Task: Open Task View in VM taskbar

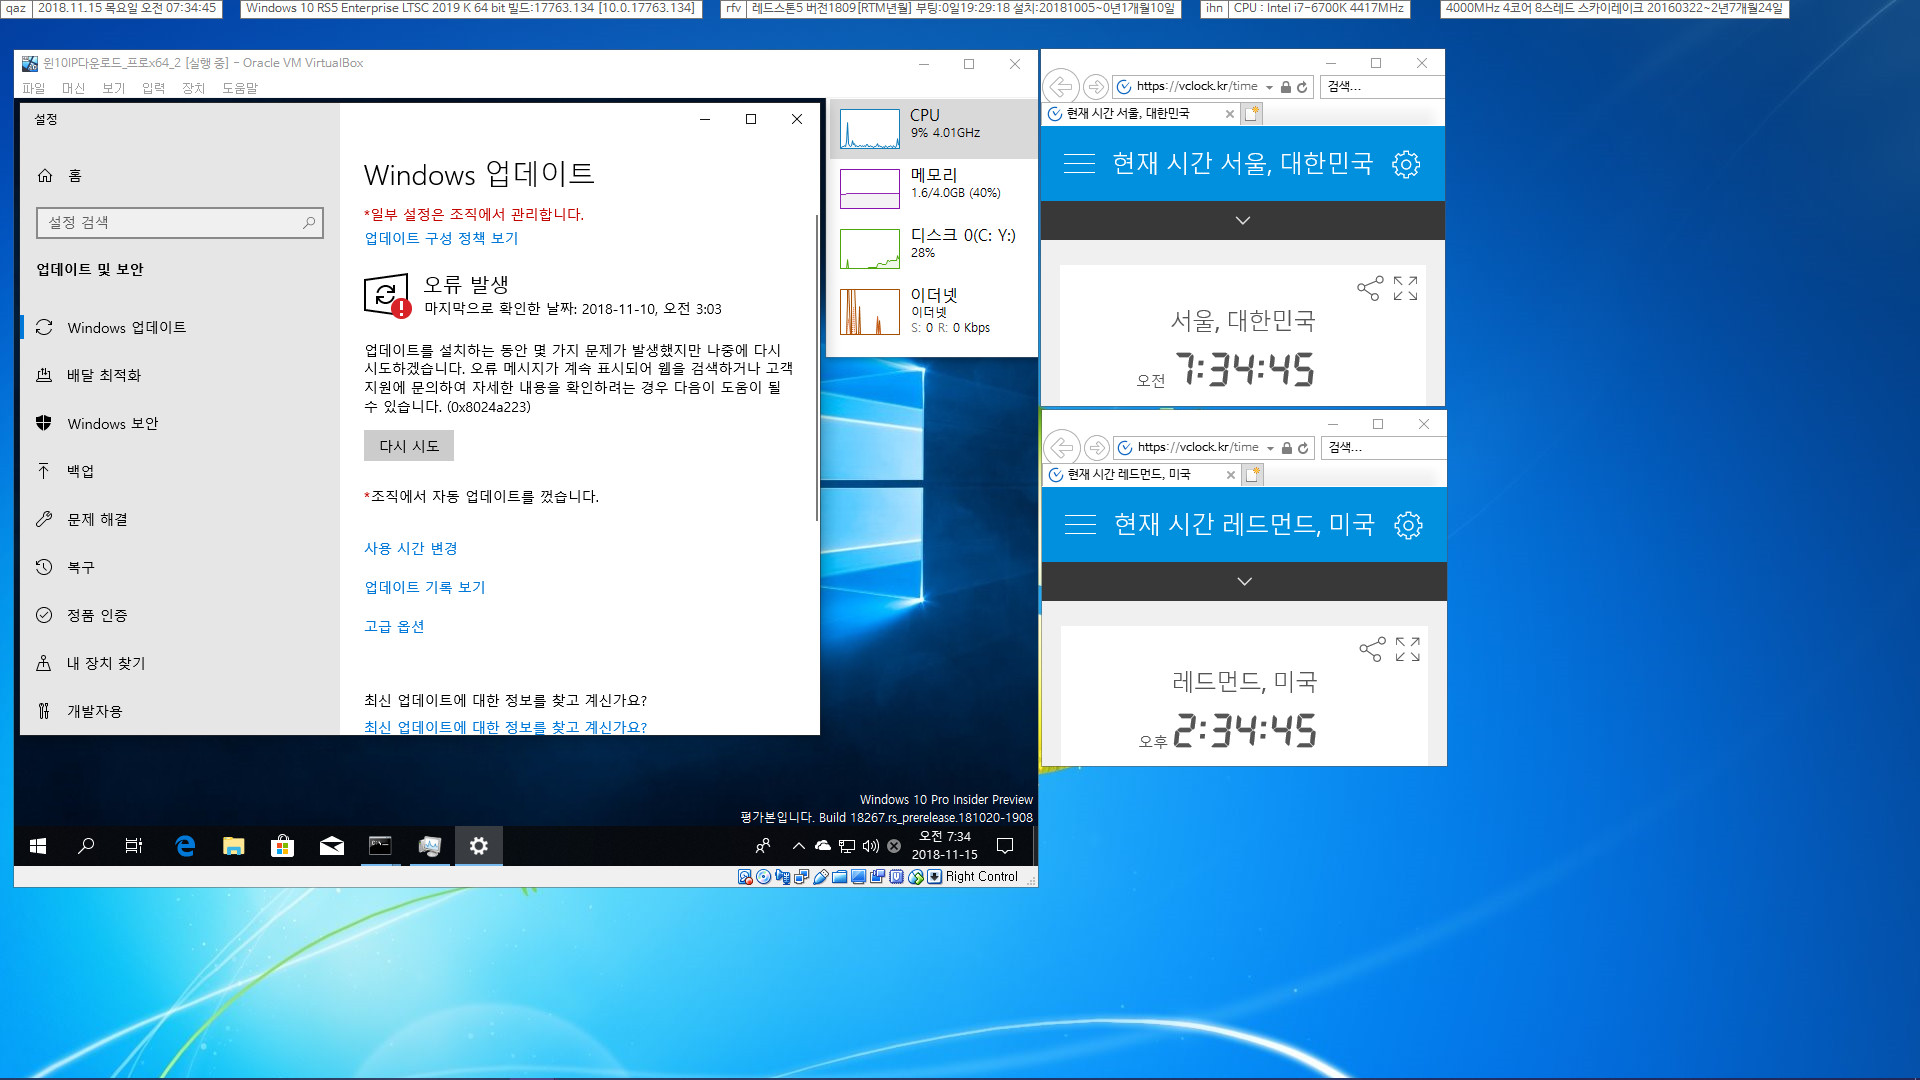Action: pyautogui.click(x=134, y=846)
